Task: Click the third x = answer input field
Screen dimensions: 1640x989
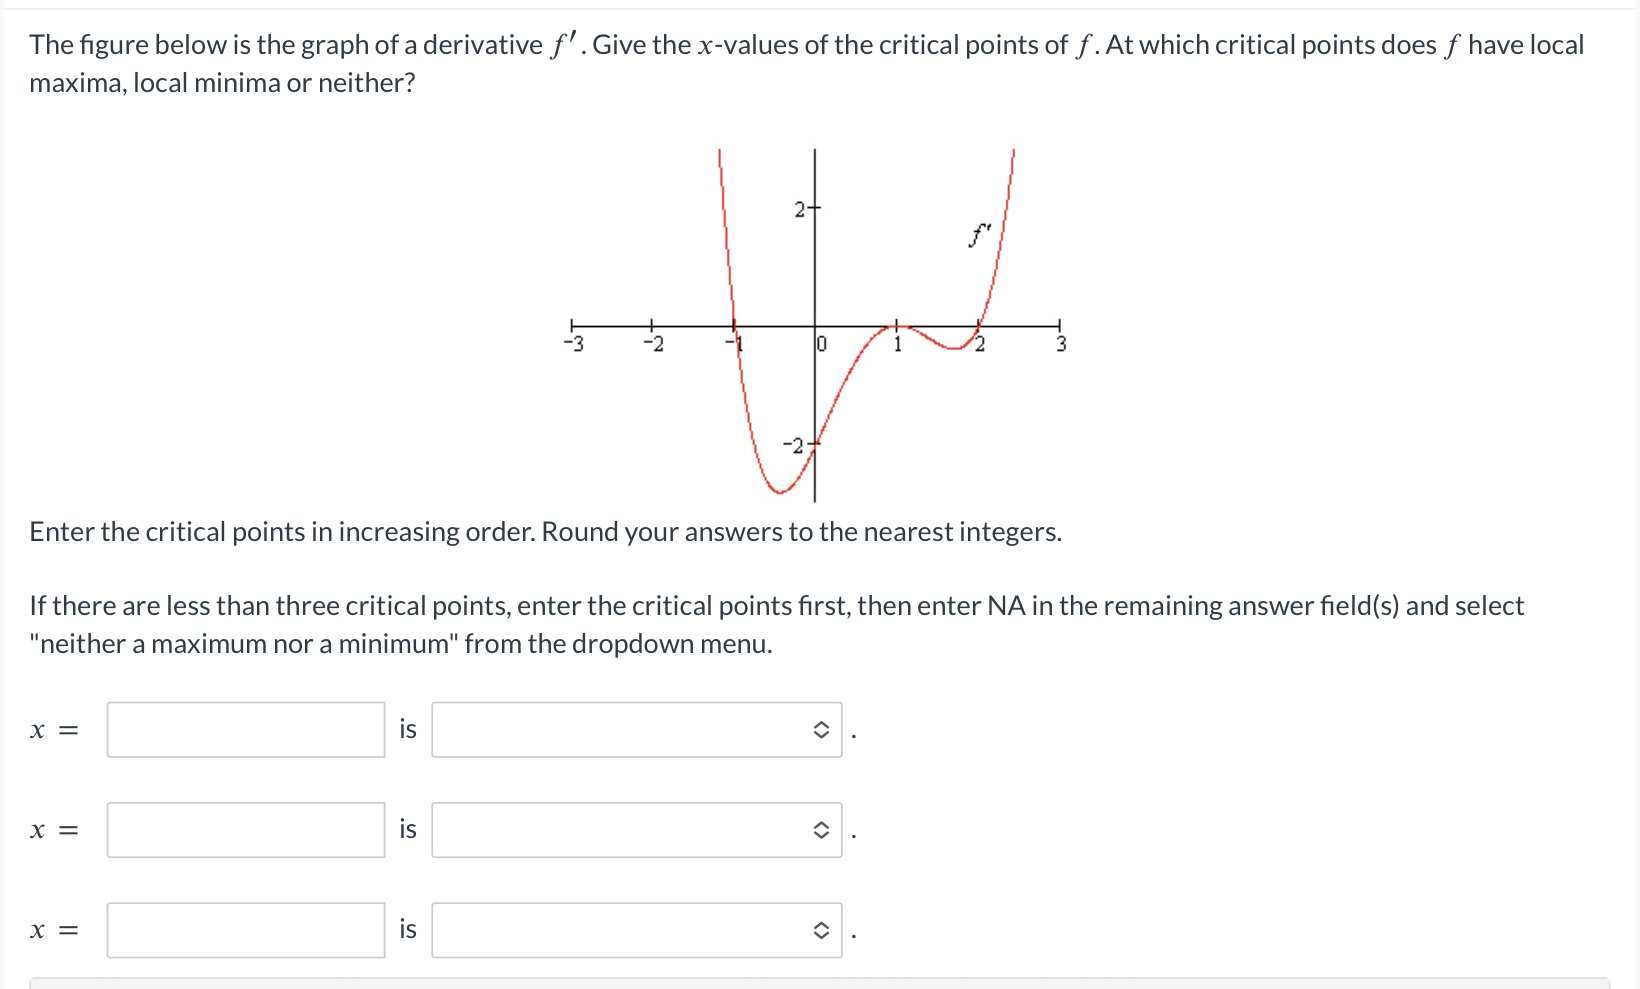Action: (245, 930)
